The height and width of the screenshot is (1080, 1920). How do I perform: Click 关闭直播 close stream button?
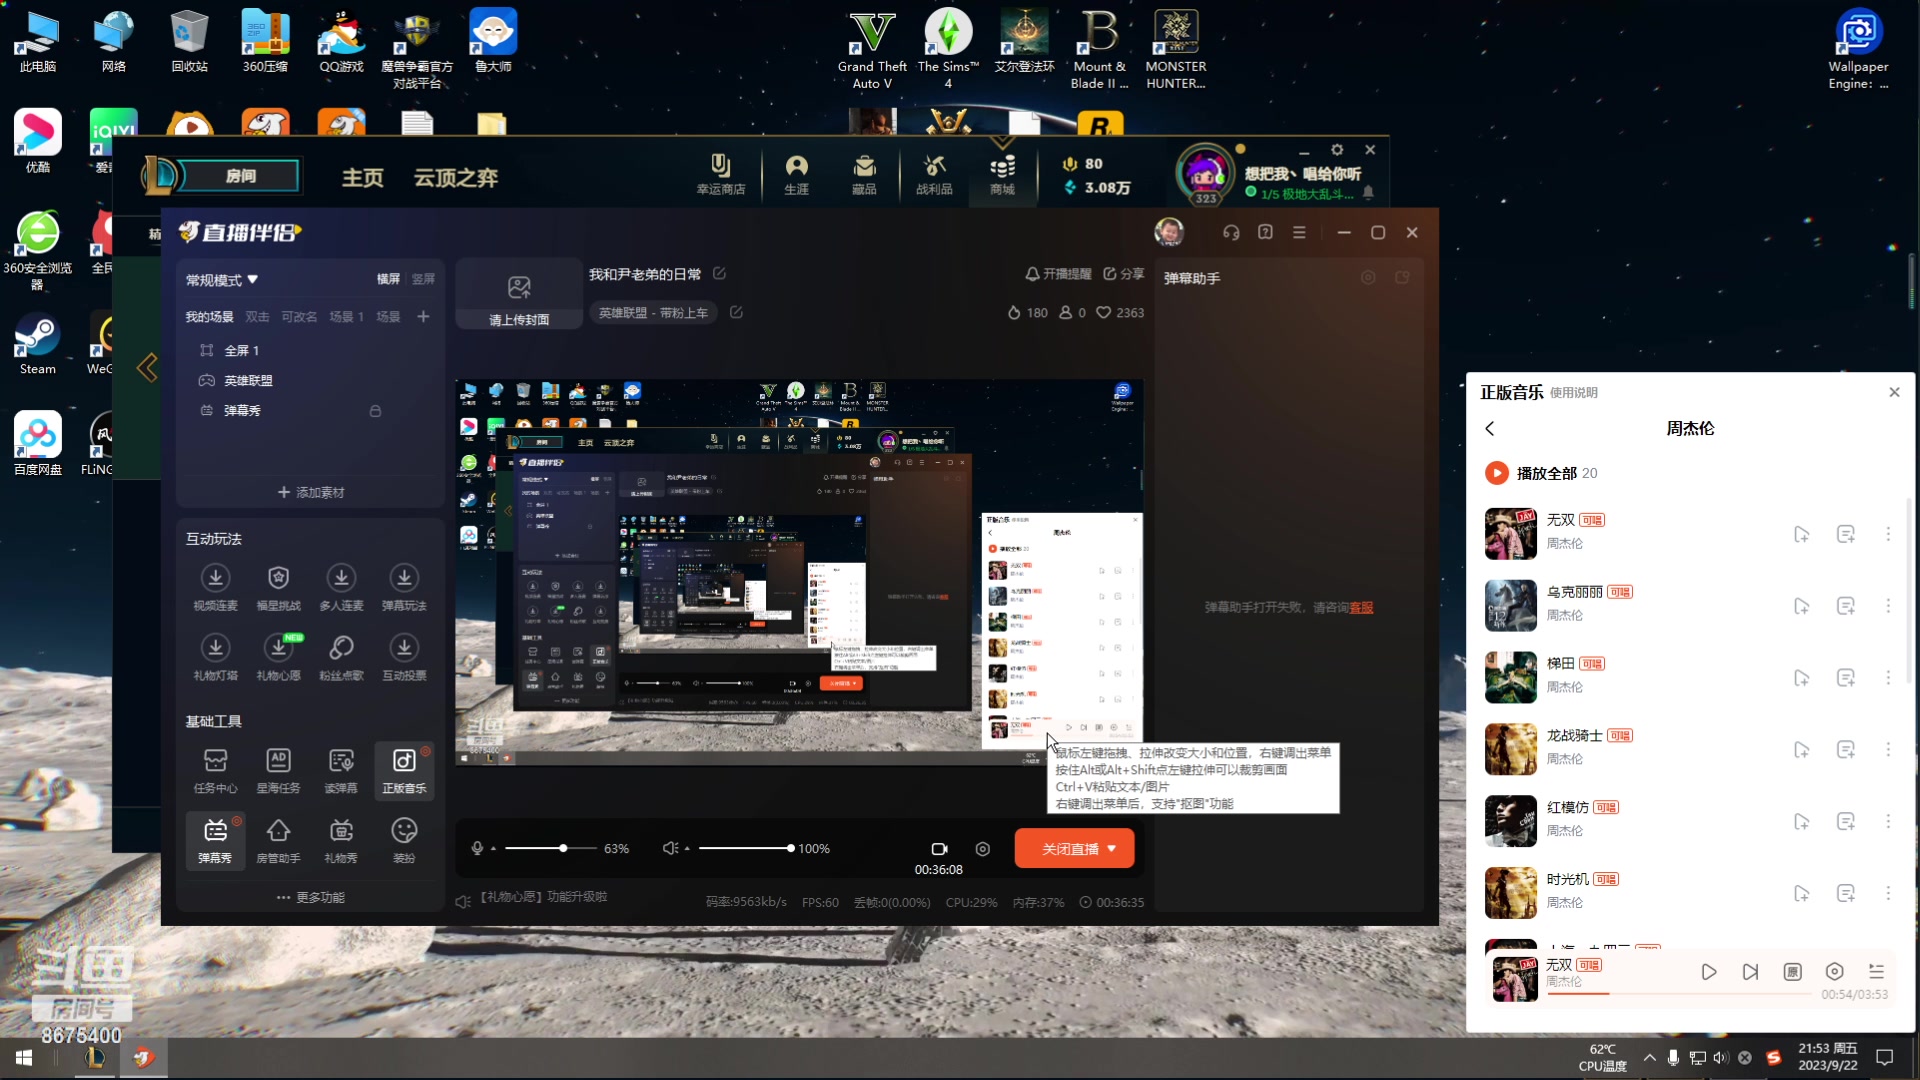coord(1071,848)
